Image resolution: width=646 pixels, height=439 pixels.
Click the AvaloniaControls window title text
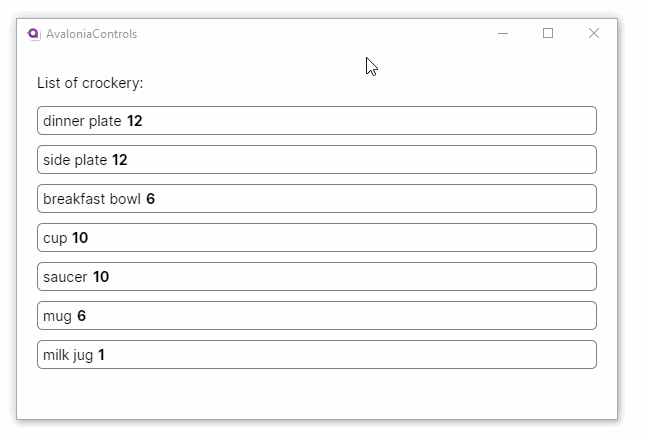(x=91, y=34)
